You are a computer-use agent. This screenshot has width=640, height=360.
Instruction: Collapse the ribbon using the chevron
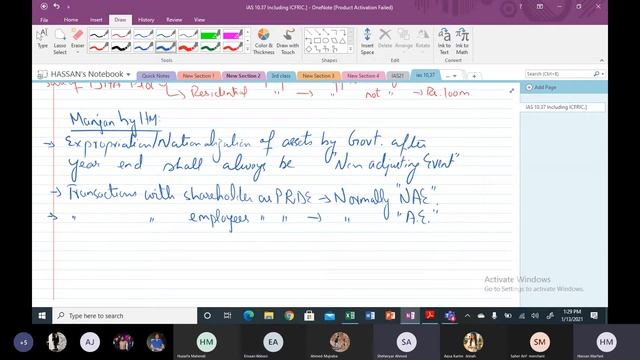click(x=602, y=60)
